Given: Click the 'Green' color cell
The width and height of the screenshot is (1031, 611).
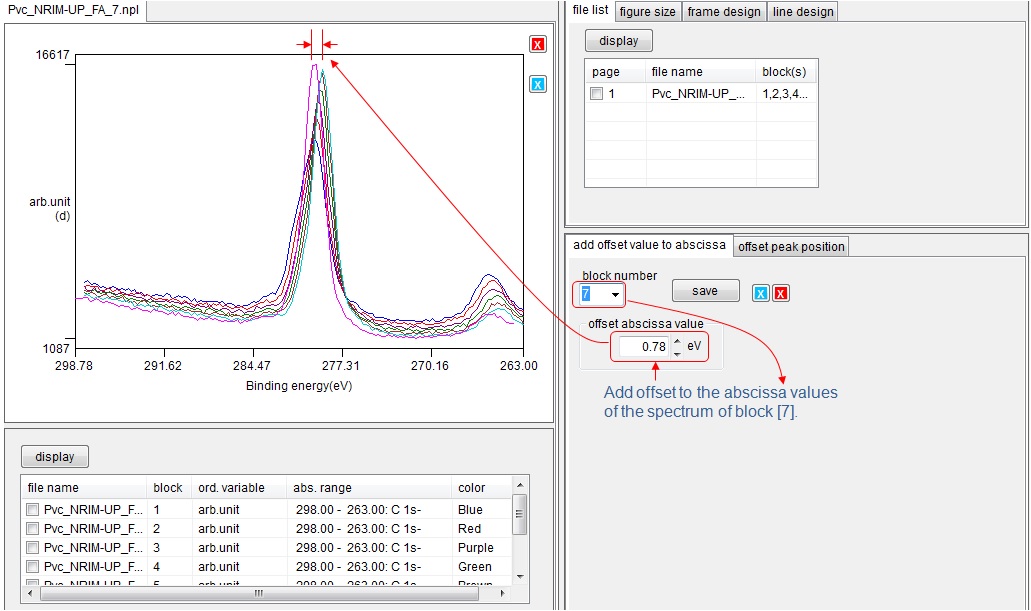Looking at the screenshot, I should point(475,567).
